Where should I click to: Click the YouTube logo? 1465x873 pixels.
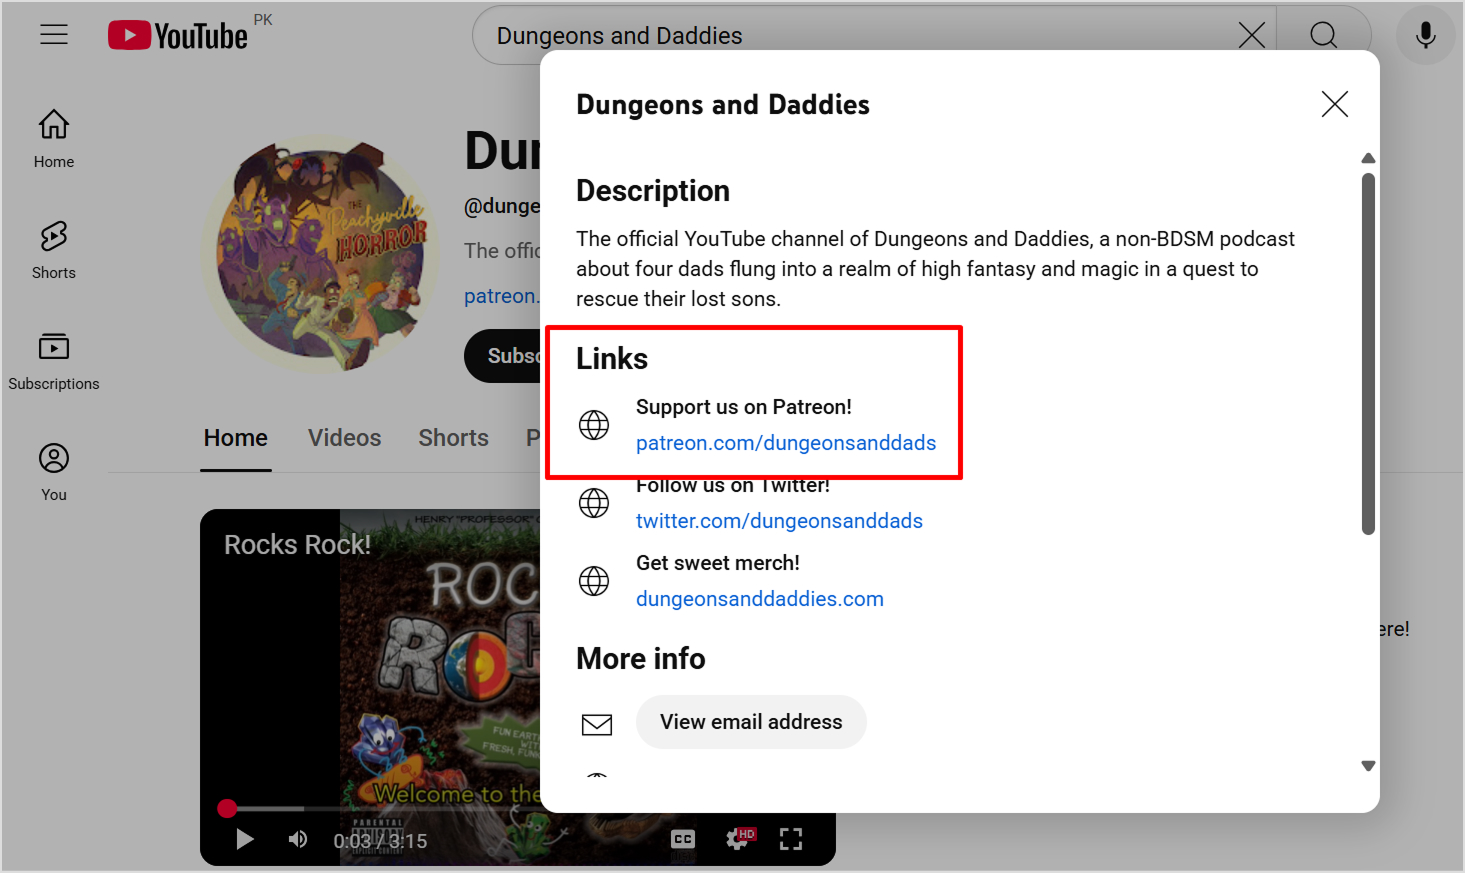click(178, 36)
